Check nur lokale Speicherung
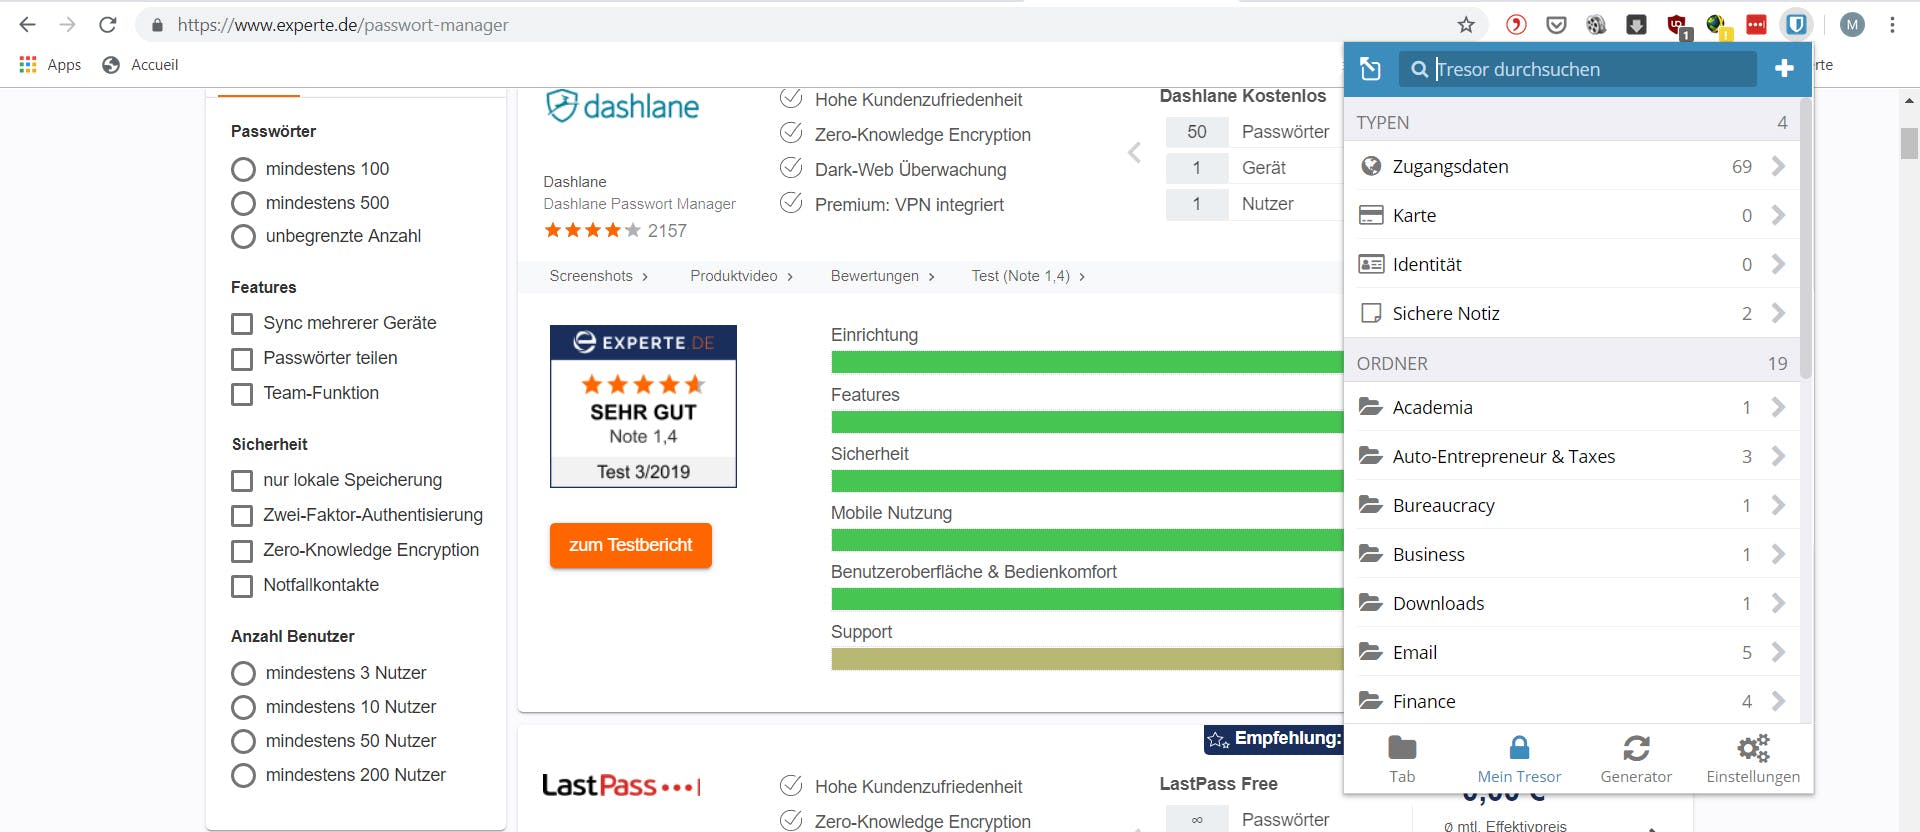This screenshot has height=832, width=1920. (242, 481)
